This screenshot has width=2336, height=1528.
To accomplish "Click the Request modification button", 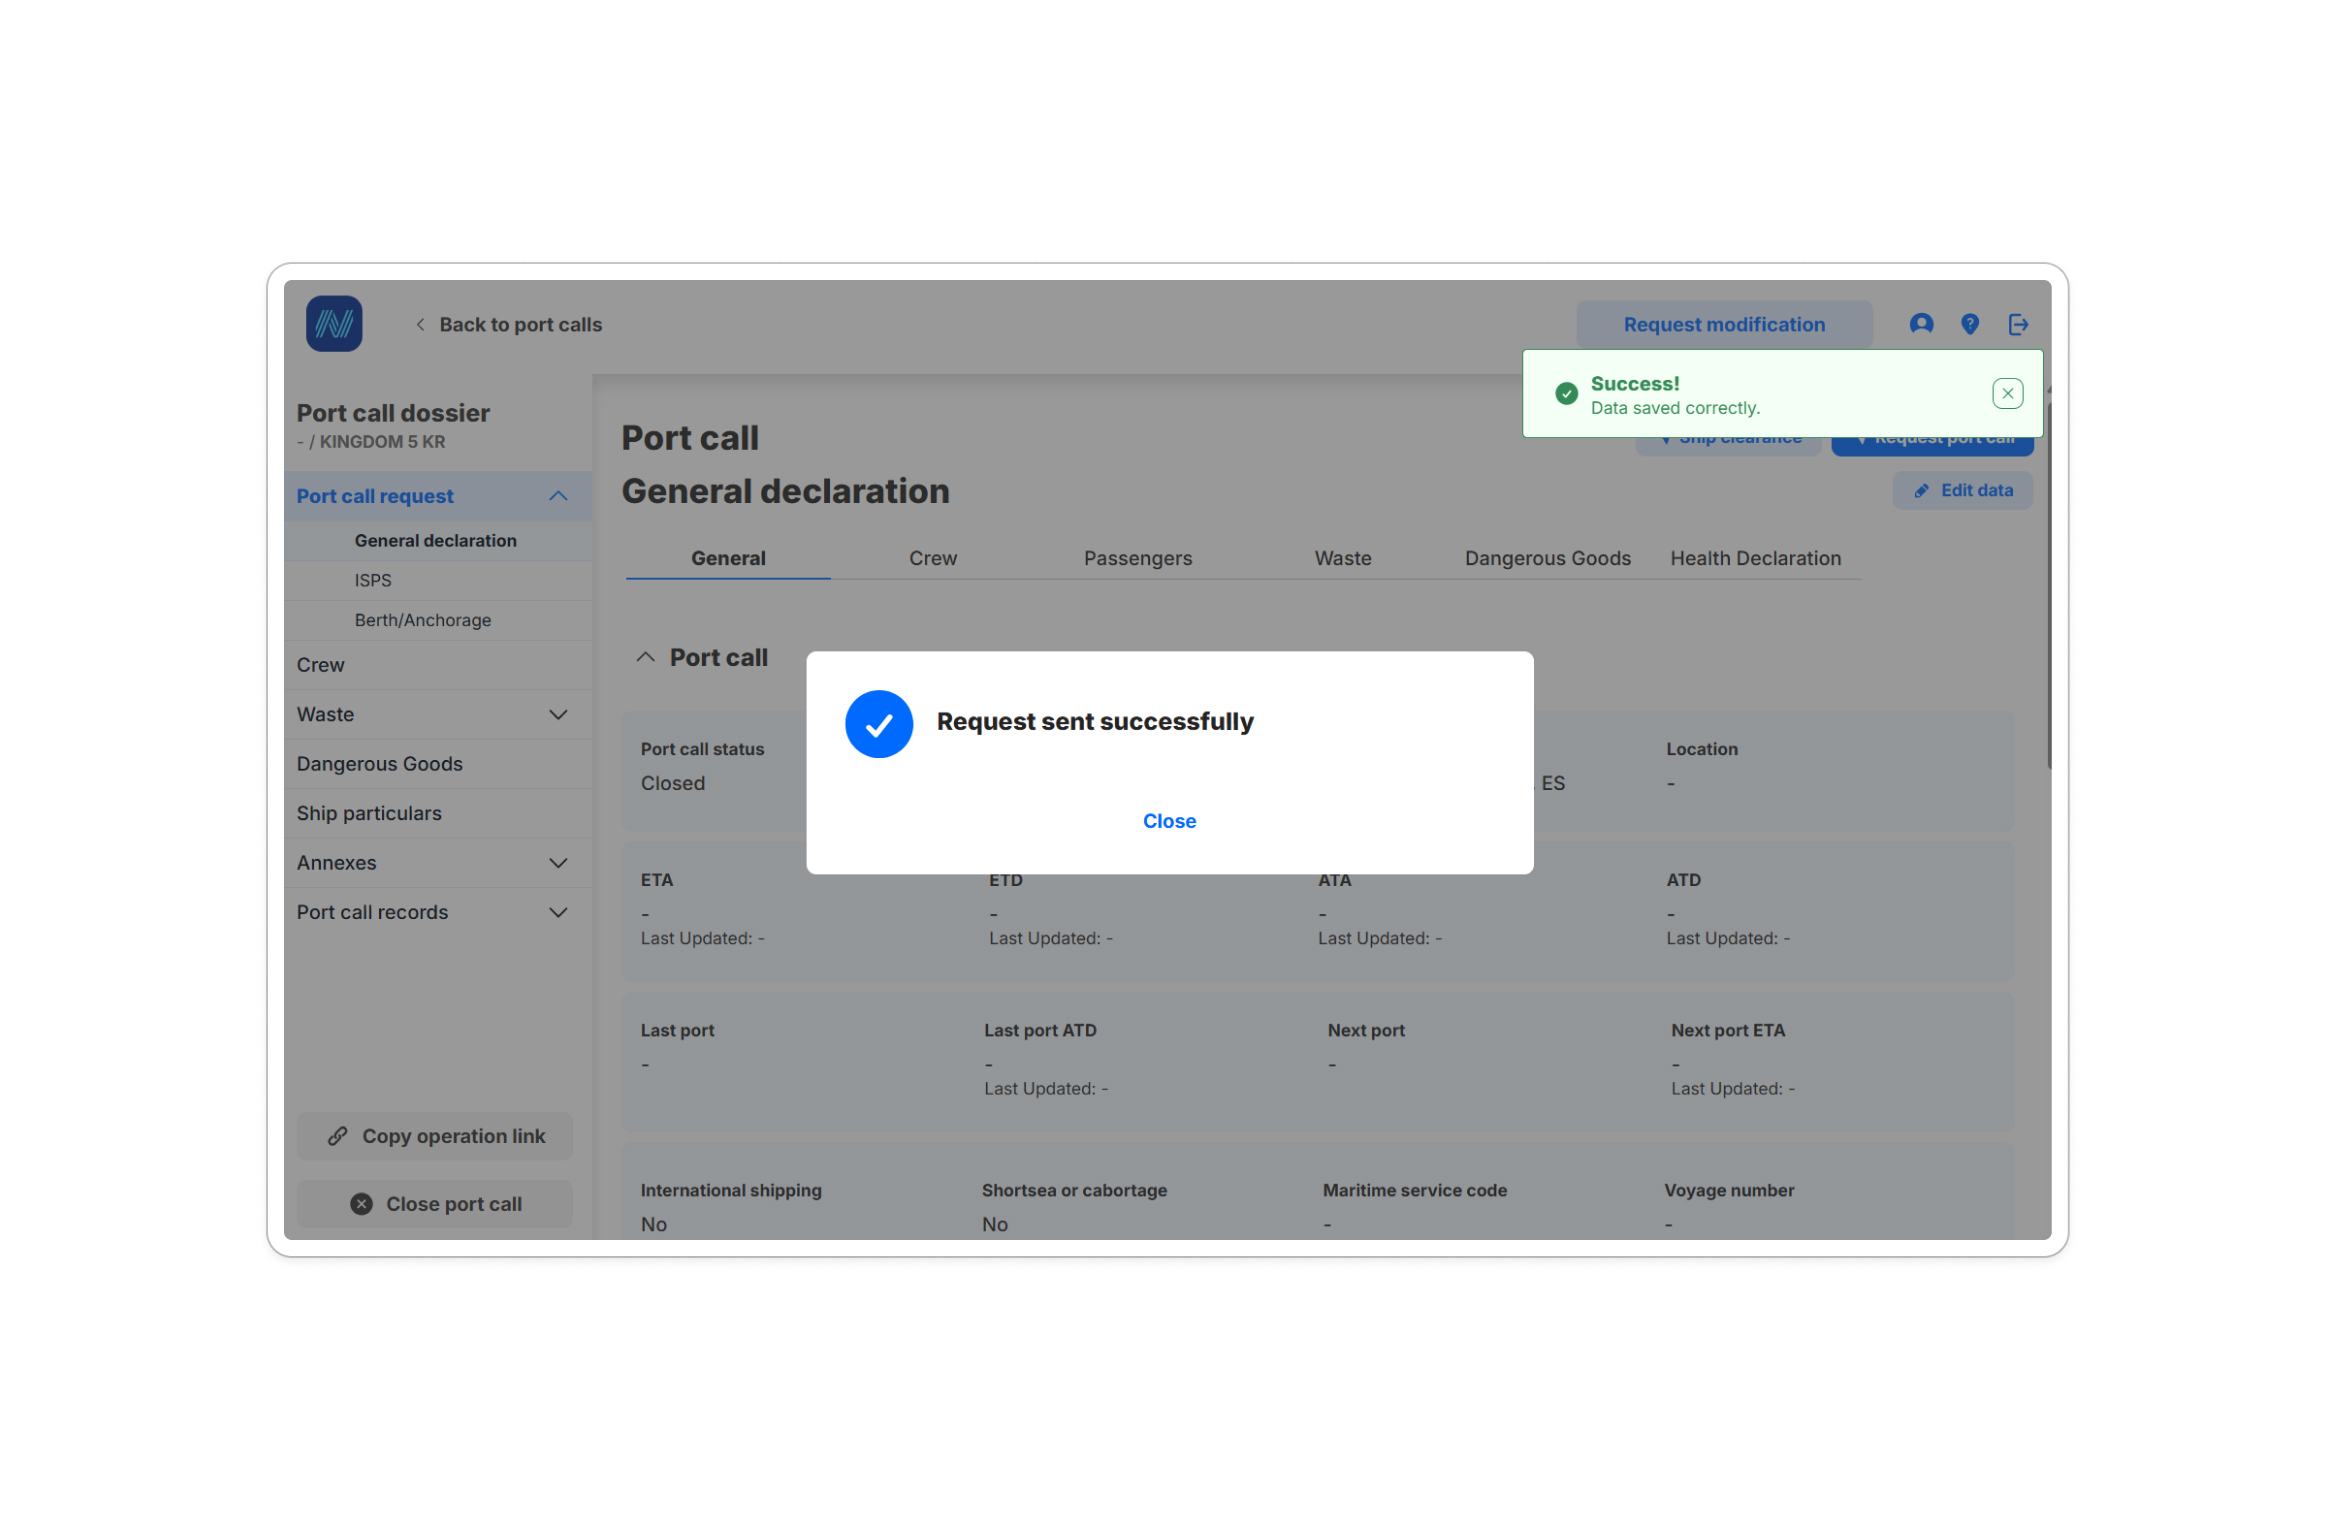I will [x=1723, y=324].
